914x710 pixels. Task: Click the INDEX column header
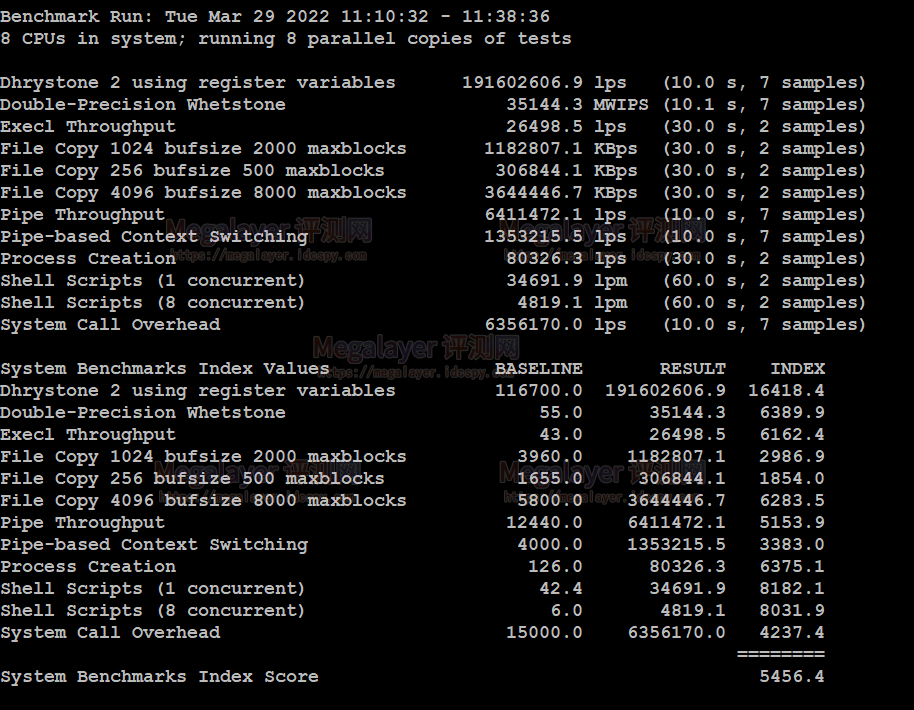[x=797, y=369]
